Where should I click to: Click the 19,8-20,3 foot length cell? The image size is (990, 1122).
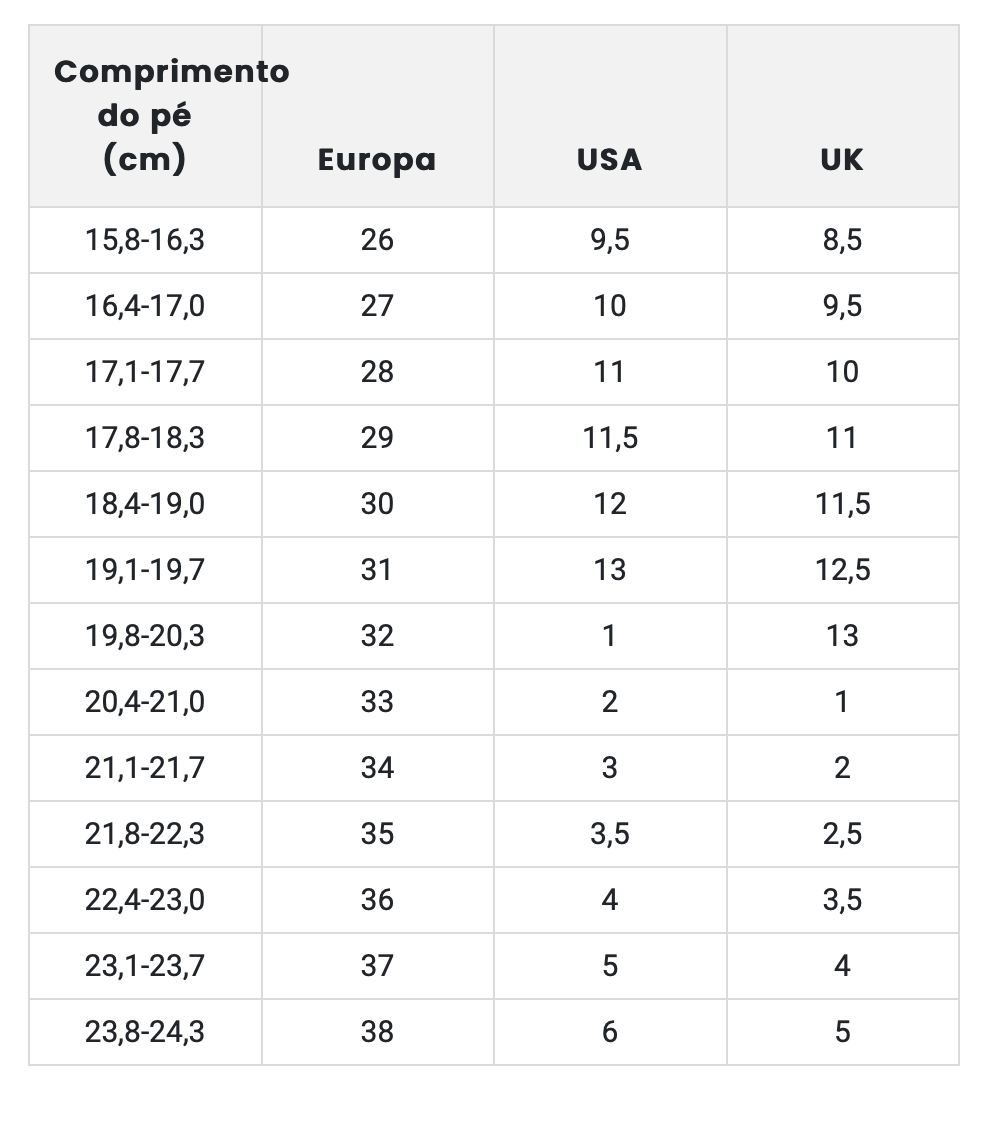[145, 636]
